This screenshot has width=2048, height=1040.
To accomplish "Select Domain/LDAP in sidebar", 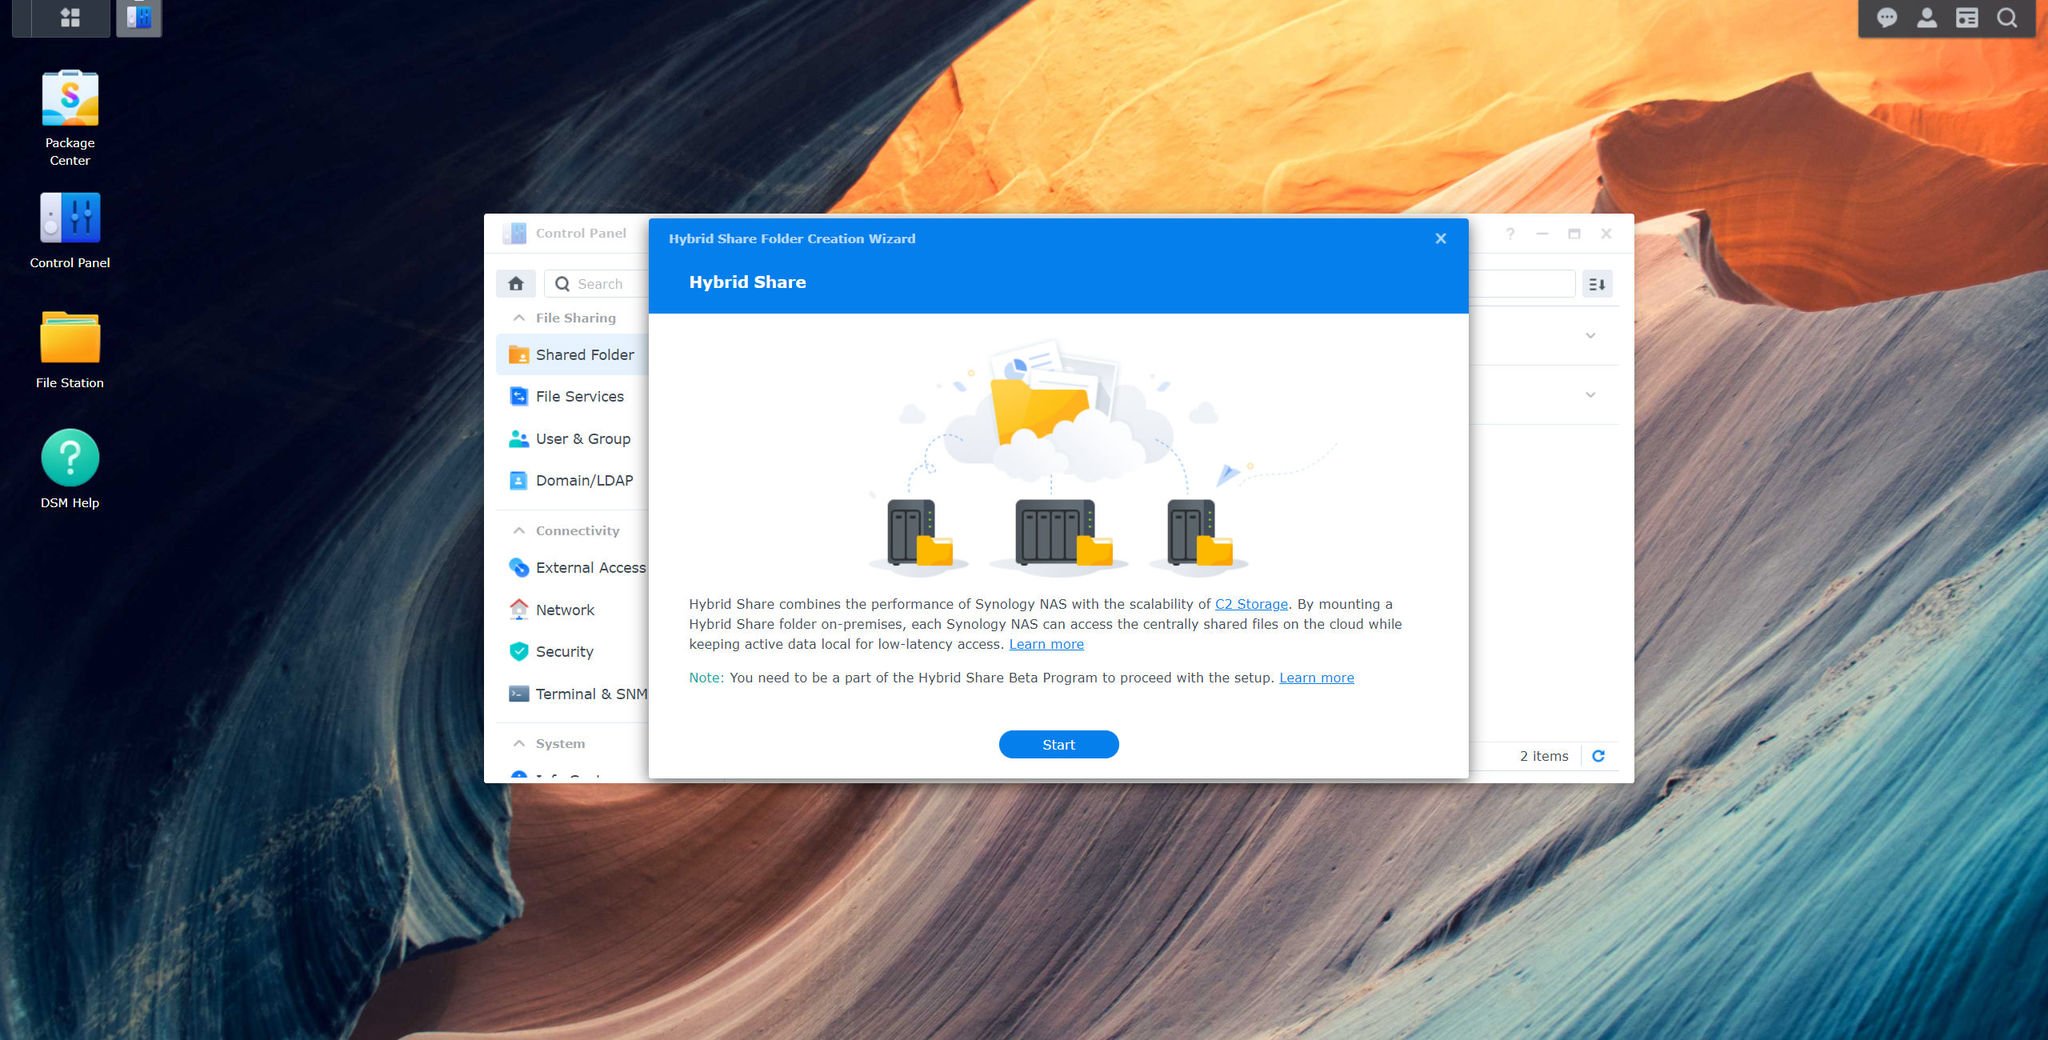I will coord(572,481).
